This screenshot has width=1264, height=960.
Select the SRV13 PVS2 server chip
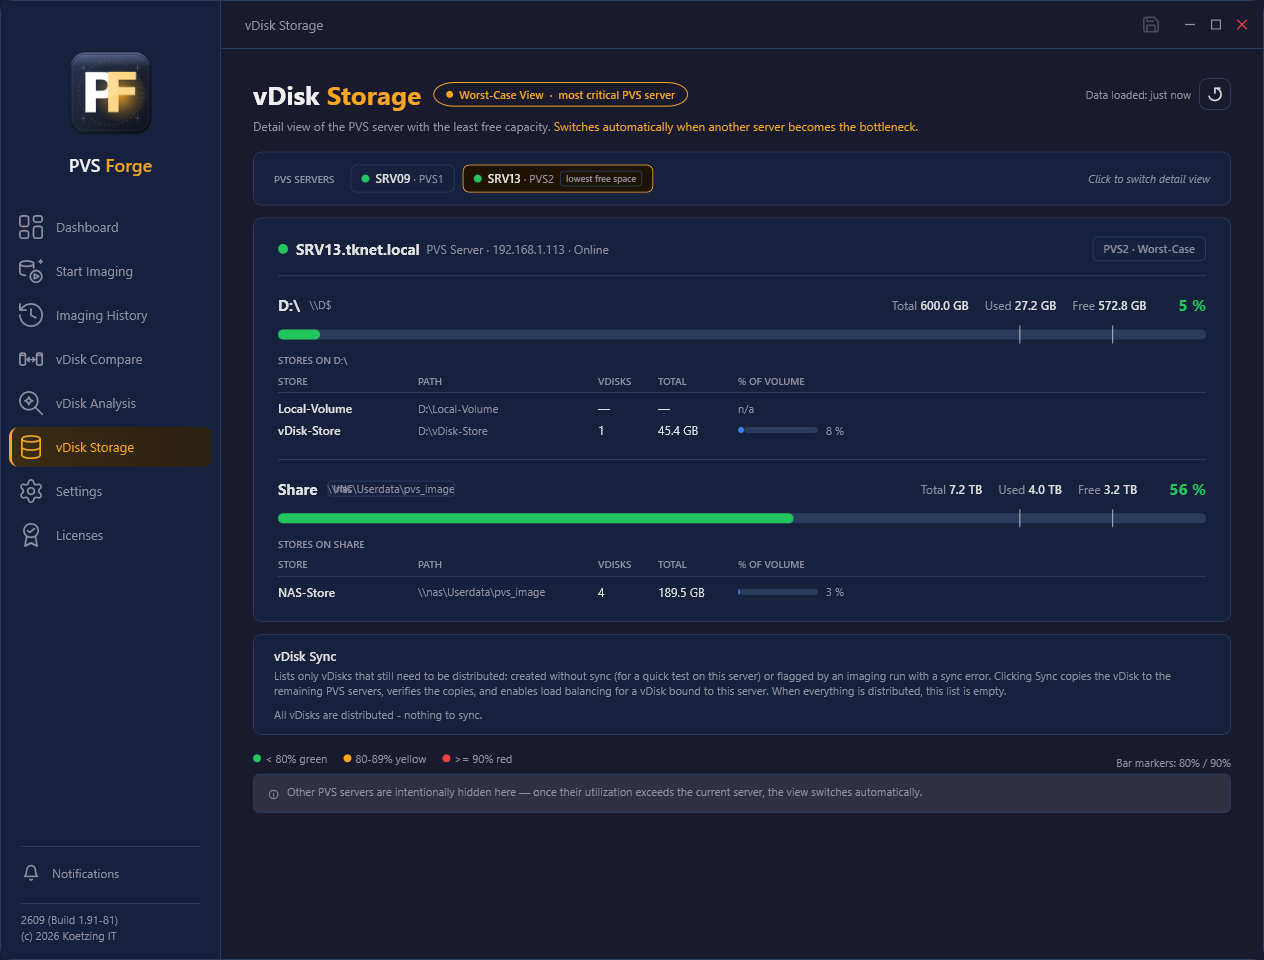(558, 179)
